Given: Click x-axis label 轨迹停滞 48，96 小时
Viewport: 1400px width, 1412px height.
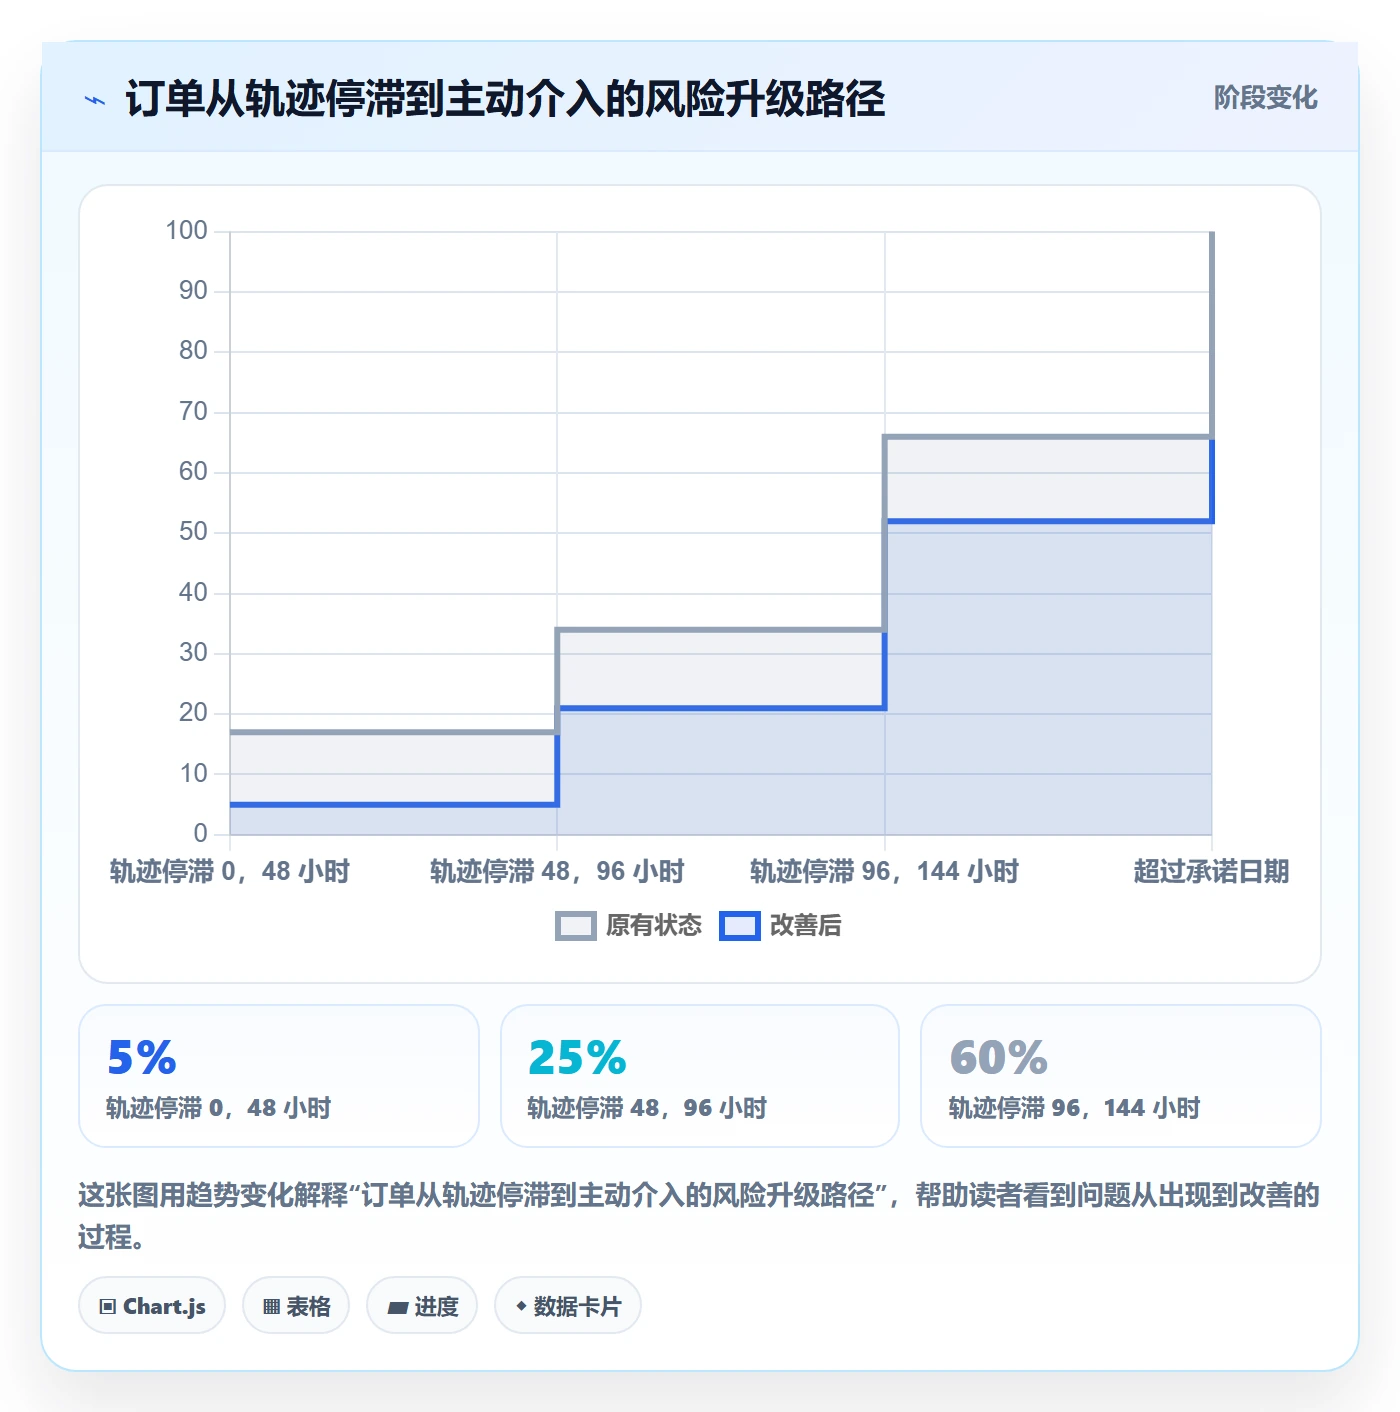Looking at the screenshot, I should point(557,872).
